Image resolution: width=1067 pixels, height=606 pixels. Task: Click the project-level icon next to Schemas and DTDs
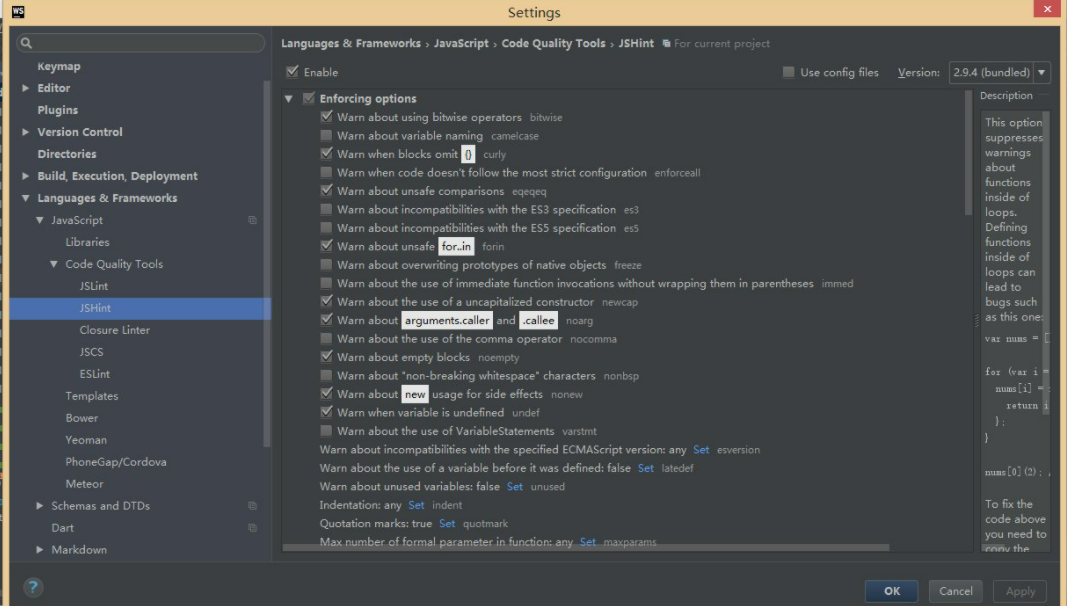(x=252, y=506)
